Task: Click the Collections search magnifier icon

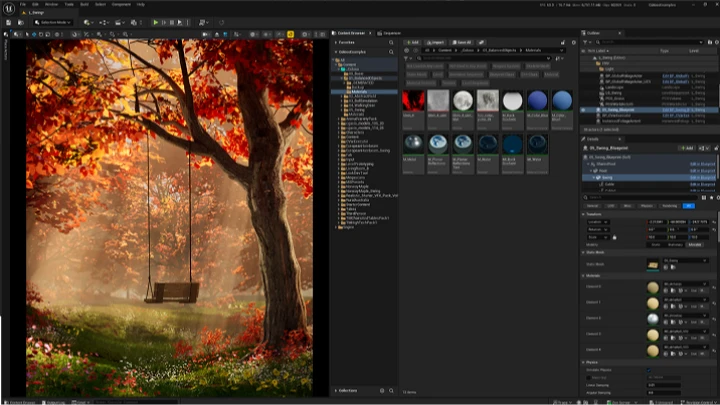Action: [x=391, y=391]
